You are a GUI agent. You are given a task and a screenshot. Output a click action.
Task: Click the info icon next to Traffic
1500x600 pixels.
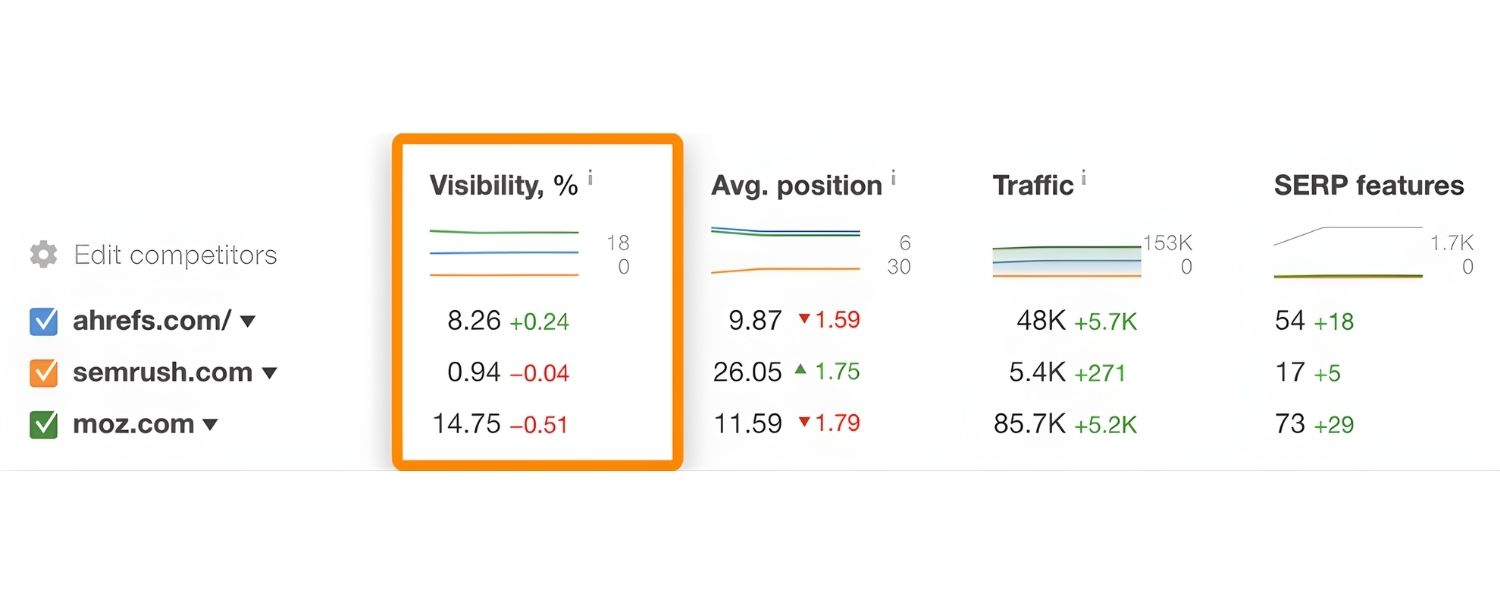pos(1084,179)
